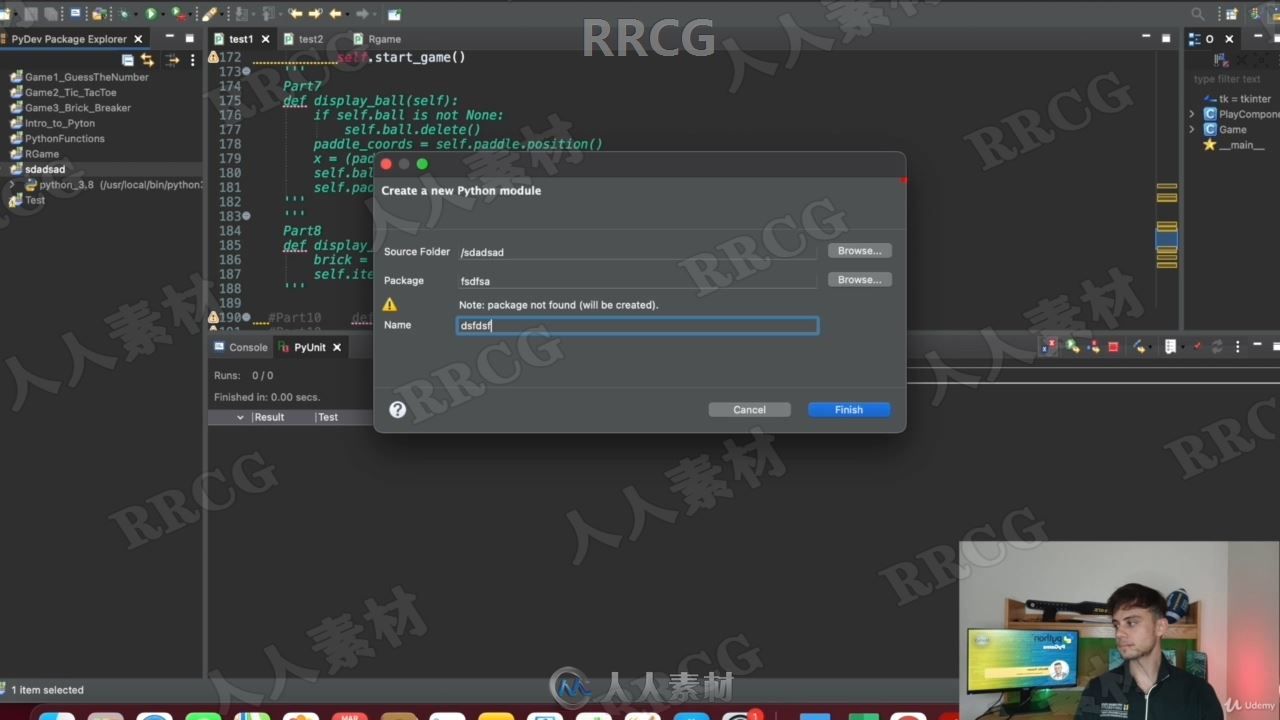1280x720 pixels.
Task: Select the Game3_Brick_Breaker project
Action: [x=71, y=108]
